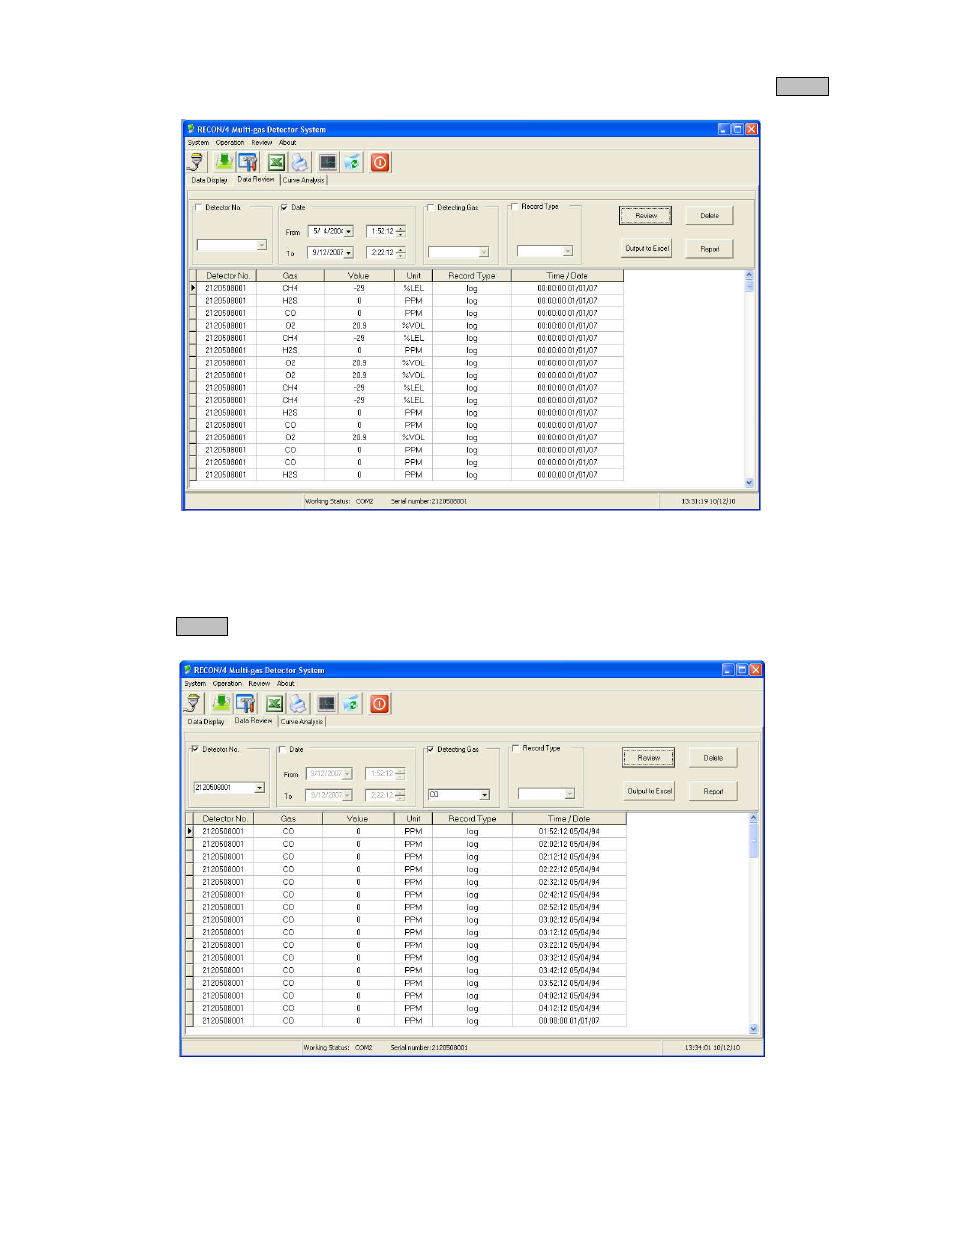
Task: Click the printer icon in the Date-filtered window
Action: point(300,162)
